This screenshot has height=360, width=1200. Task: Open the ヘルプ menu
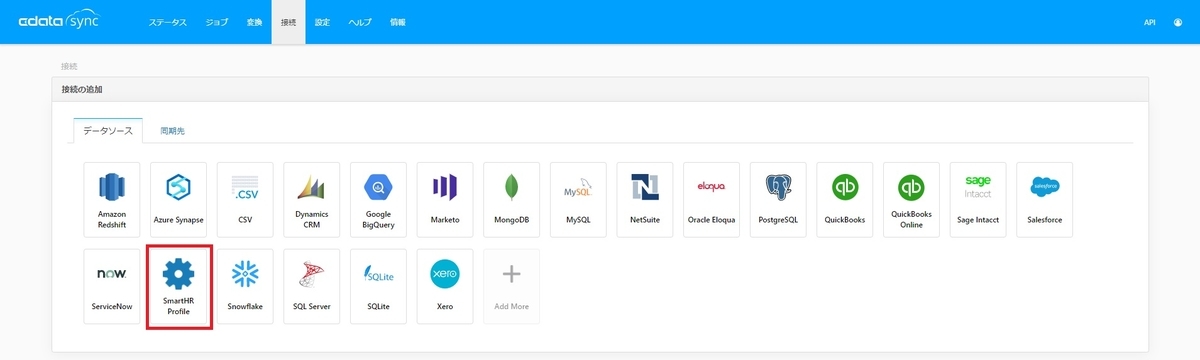[360, 21]
